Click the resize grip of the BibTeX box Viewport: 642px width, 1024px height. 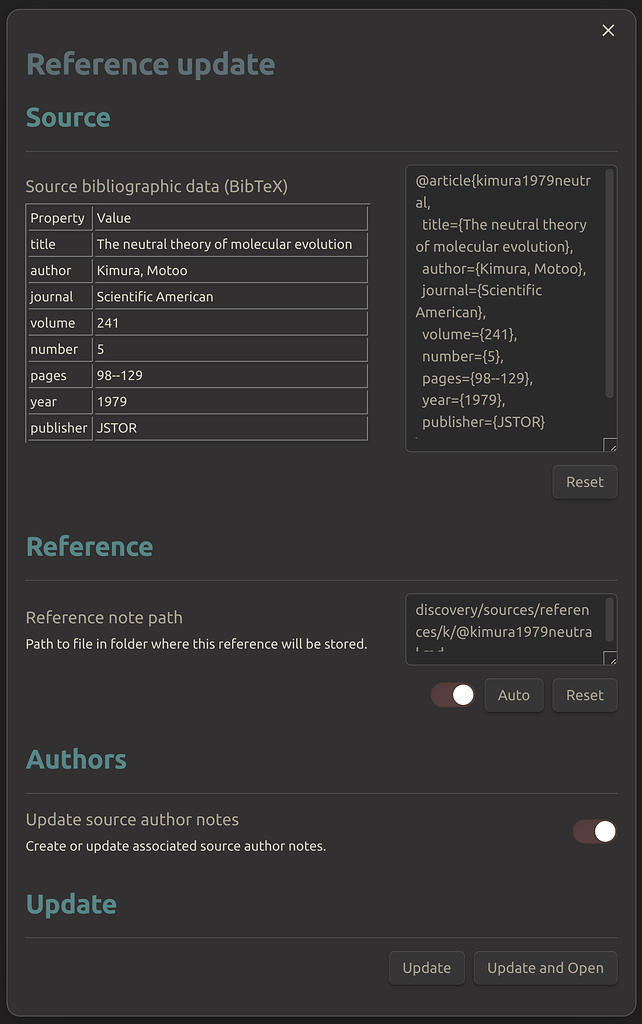pos(611,445)
